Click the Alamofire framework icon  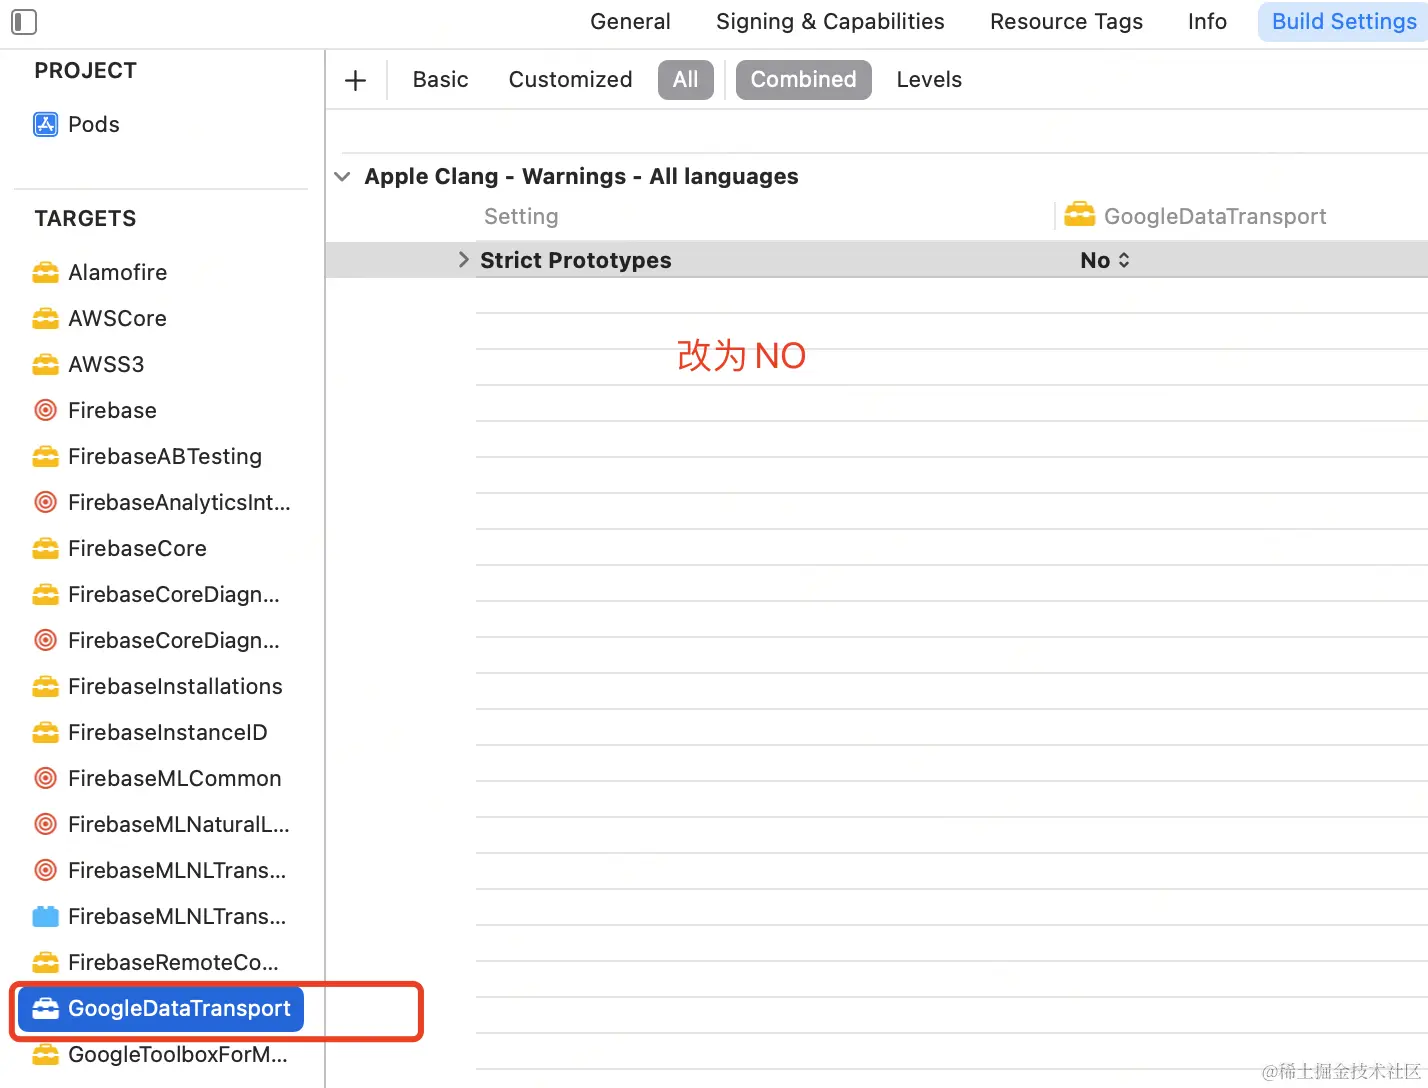click(46, 272)
